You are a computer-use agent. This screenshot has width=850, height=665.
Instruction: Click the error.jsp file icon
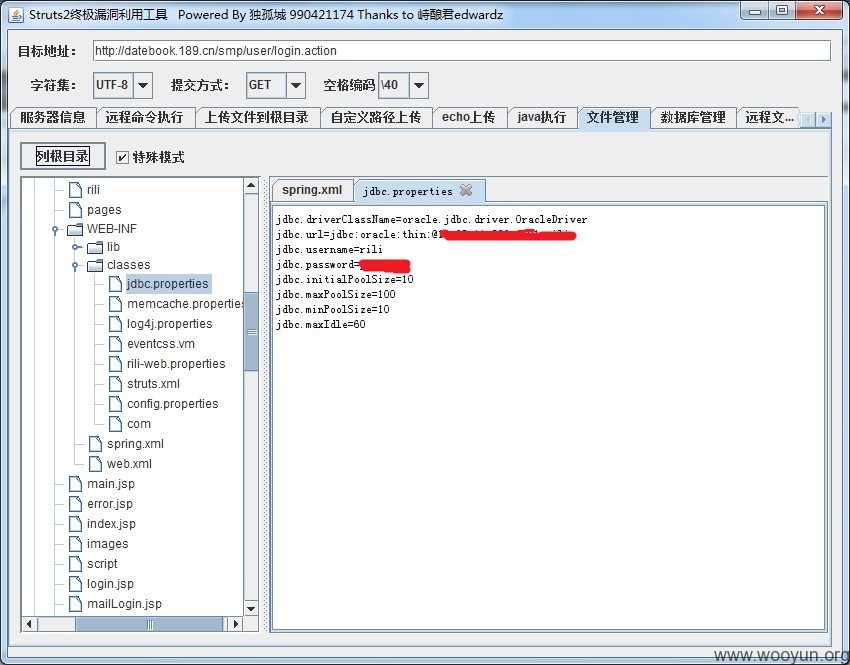(75, 504)
